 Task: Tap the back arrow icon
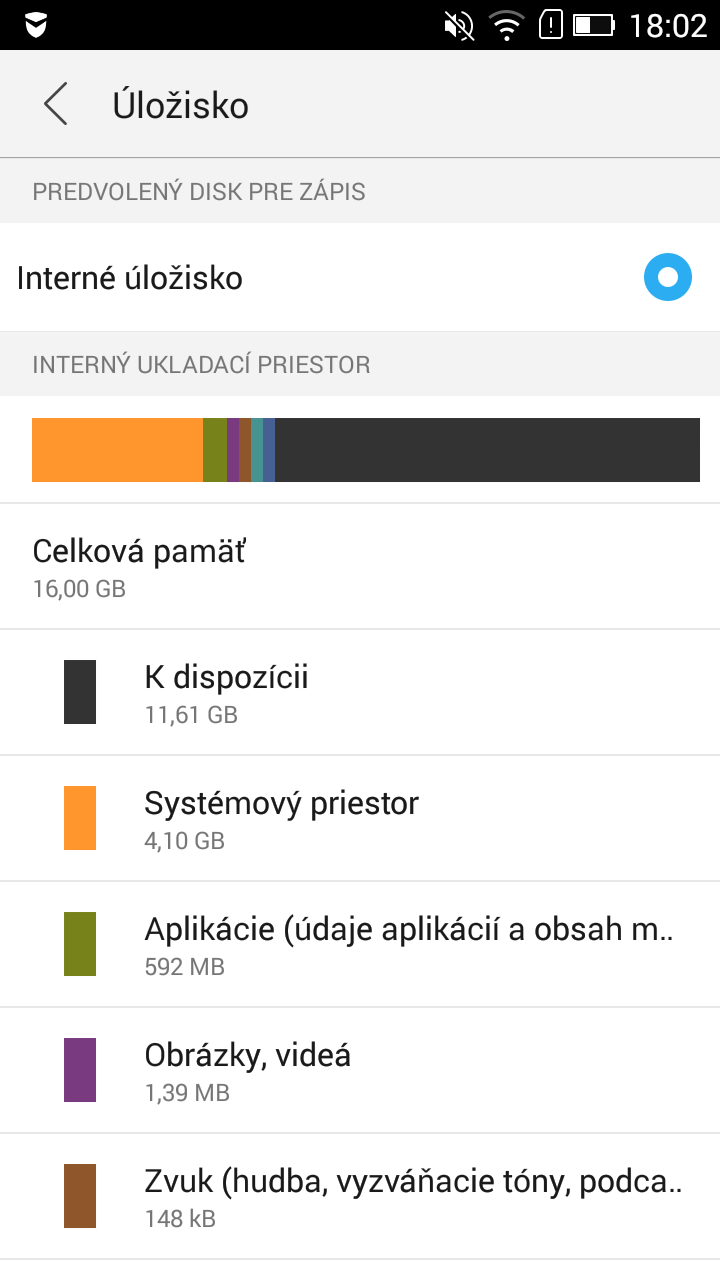(x=56, y=105)
